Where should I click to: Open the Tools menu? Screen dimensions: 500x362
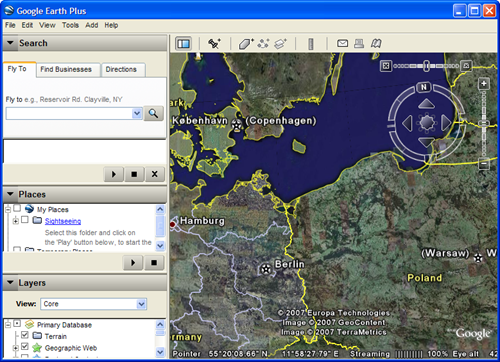point(70,25)
